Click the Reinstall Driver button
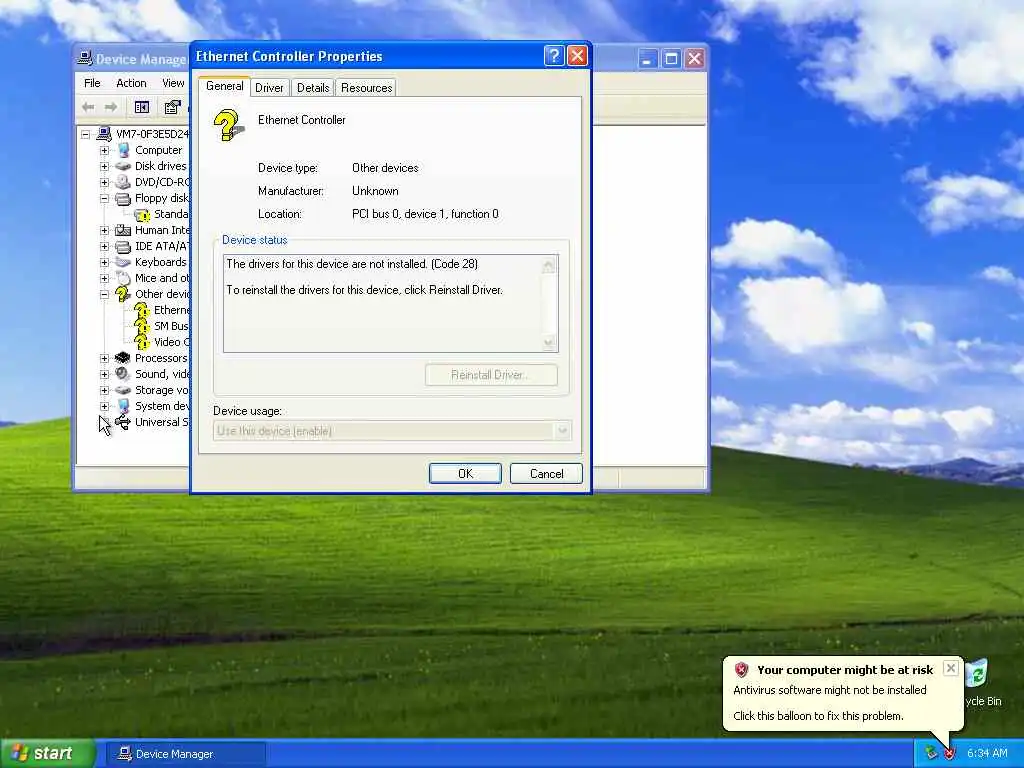The width and height of the screenshot is (1024, 768). pos(491,375)
